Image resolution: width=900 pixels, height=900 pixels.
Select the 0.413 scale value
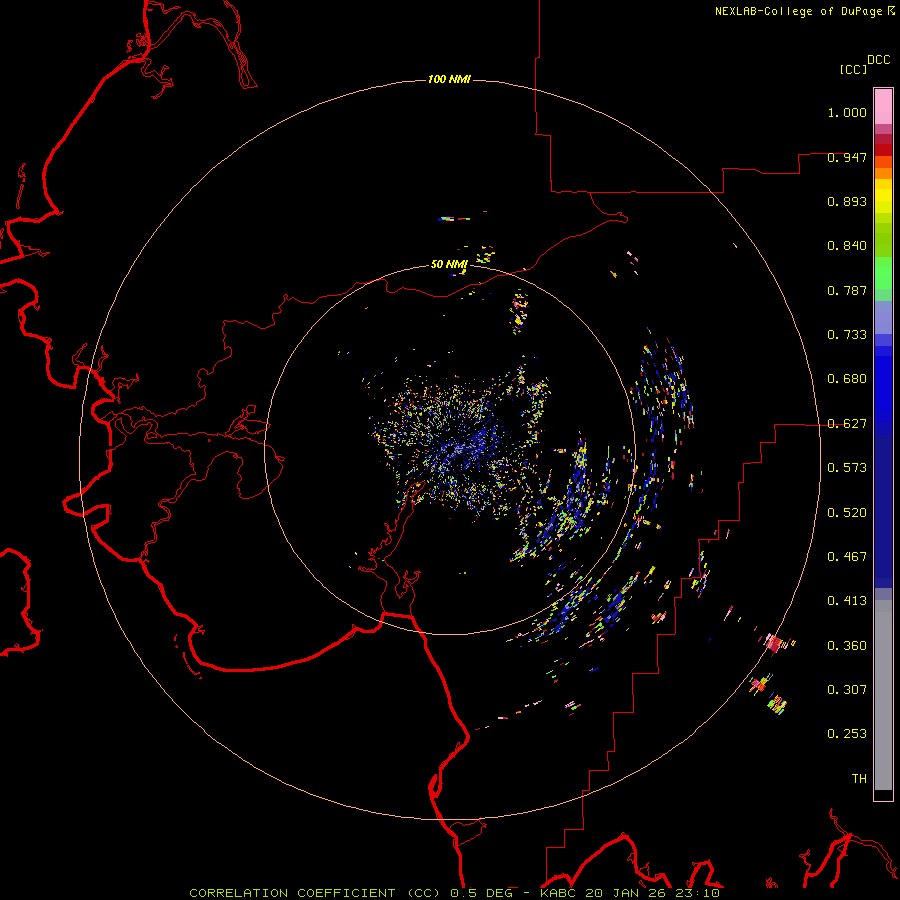[x=847, y=601]
